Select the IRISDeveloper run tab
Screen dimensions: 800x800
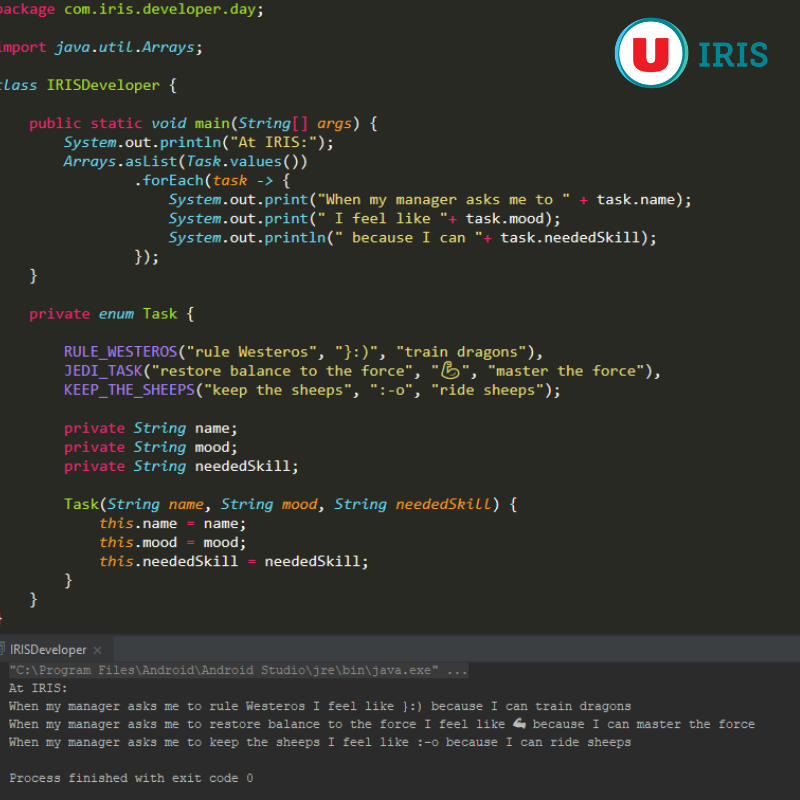coord(48,649)
